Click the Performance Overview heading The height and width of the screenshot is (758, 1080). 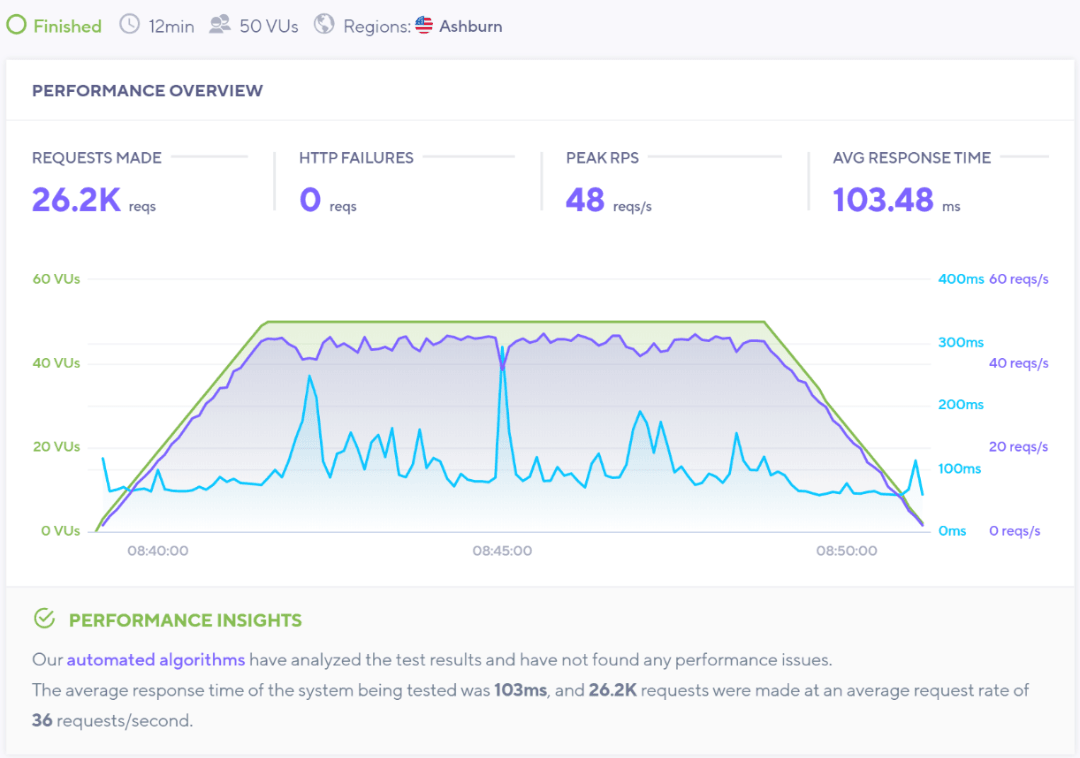point(147,91)
